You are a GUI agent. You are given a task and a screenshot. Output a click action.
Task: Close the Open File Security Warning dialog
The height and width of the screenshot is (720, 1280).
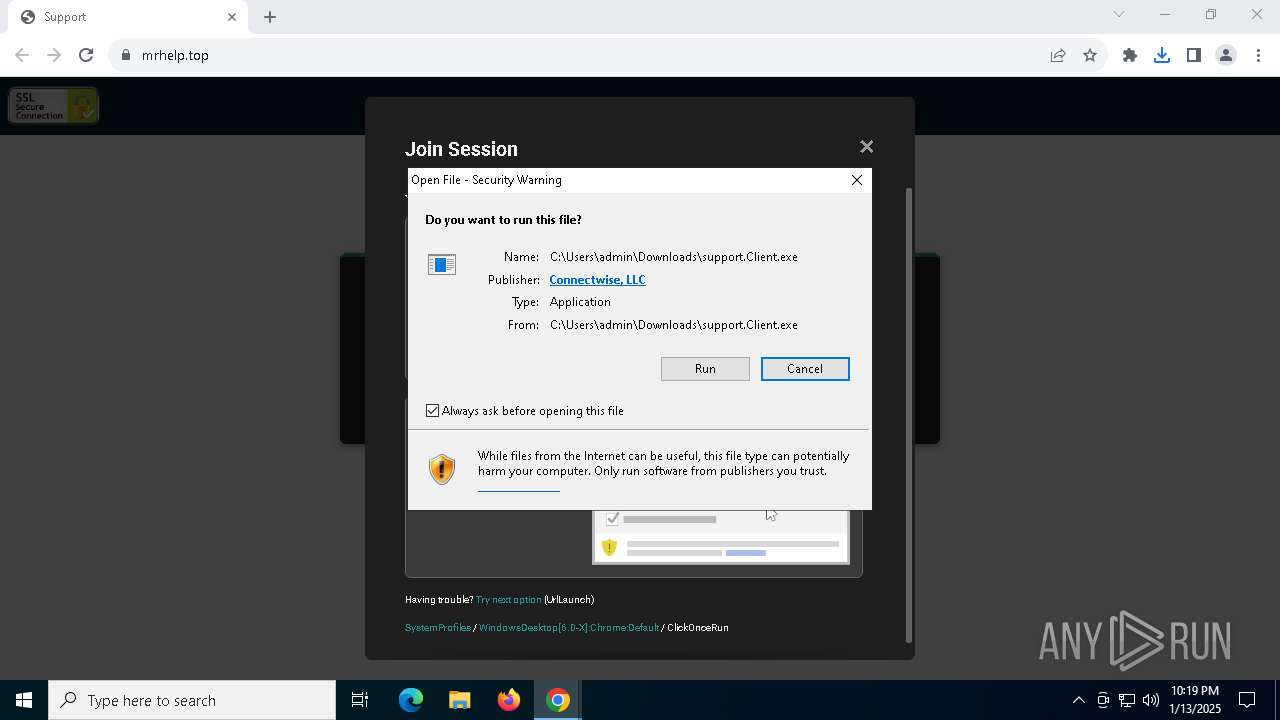coord(856,180)
